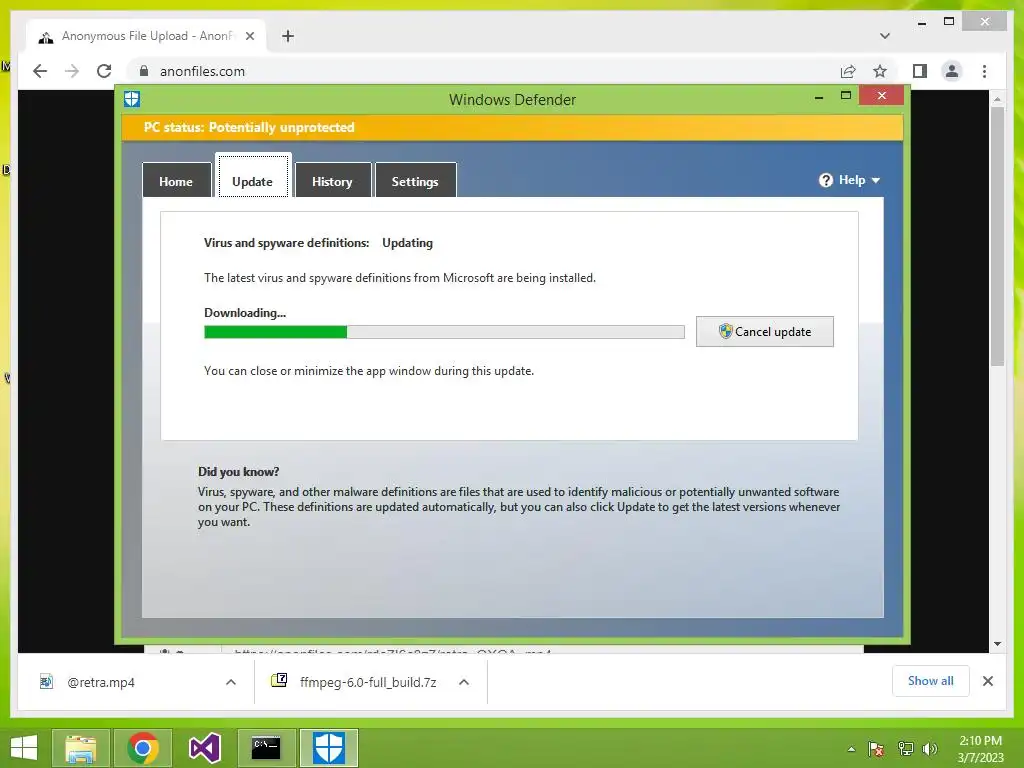The width and height of the screenshot is (1024, 768).
Task: Click the PC status: Potentially unprotected banner
Action: 512,127
